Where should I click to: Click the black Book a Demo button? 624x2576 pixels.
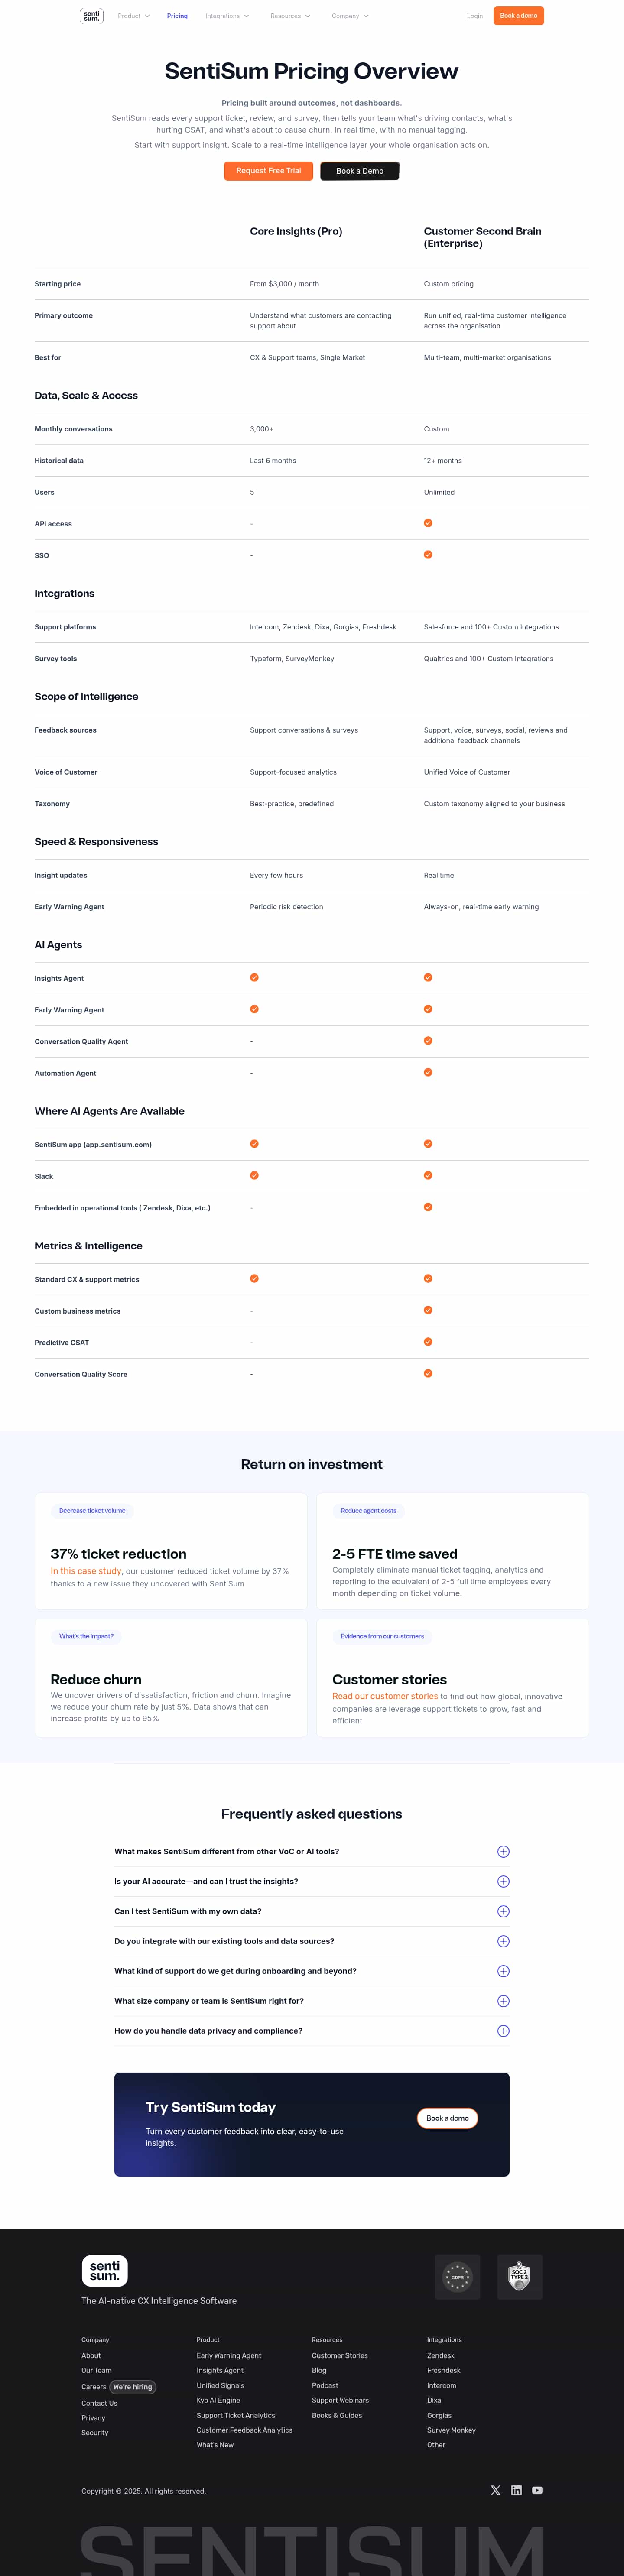(x=360, y=171)
